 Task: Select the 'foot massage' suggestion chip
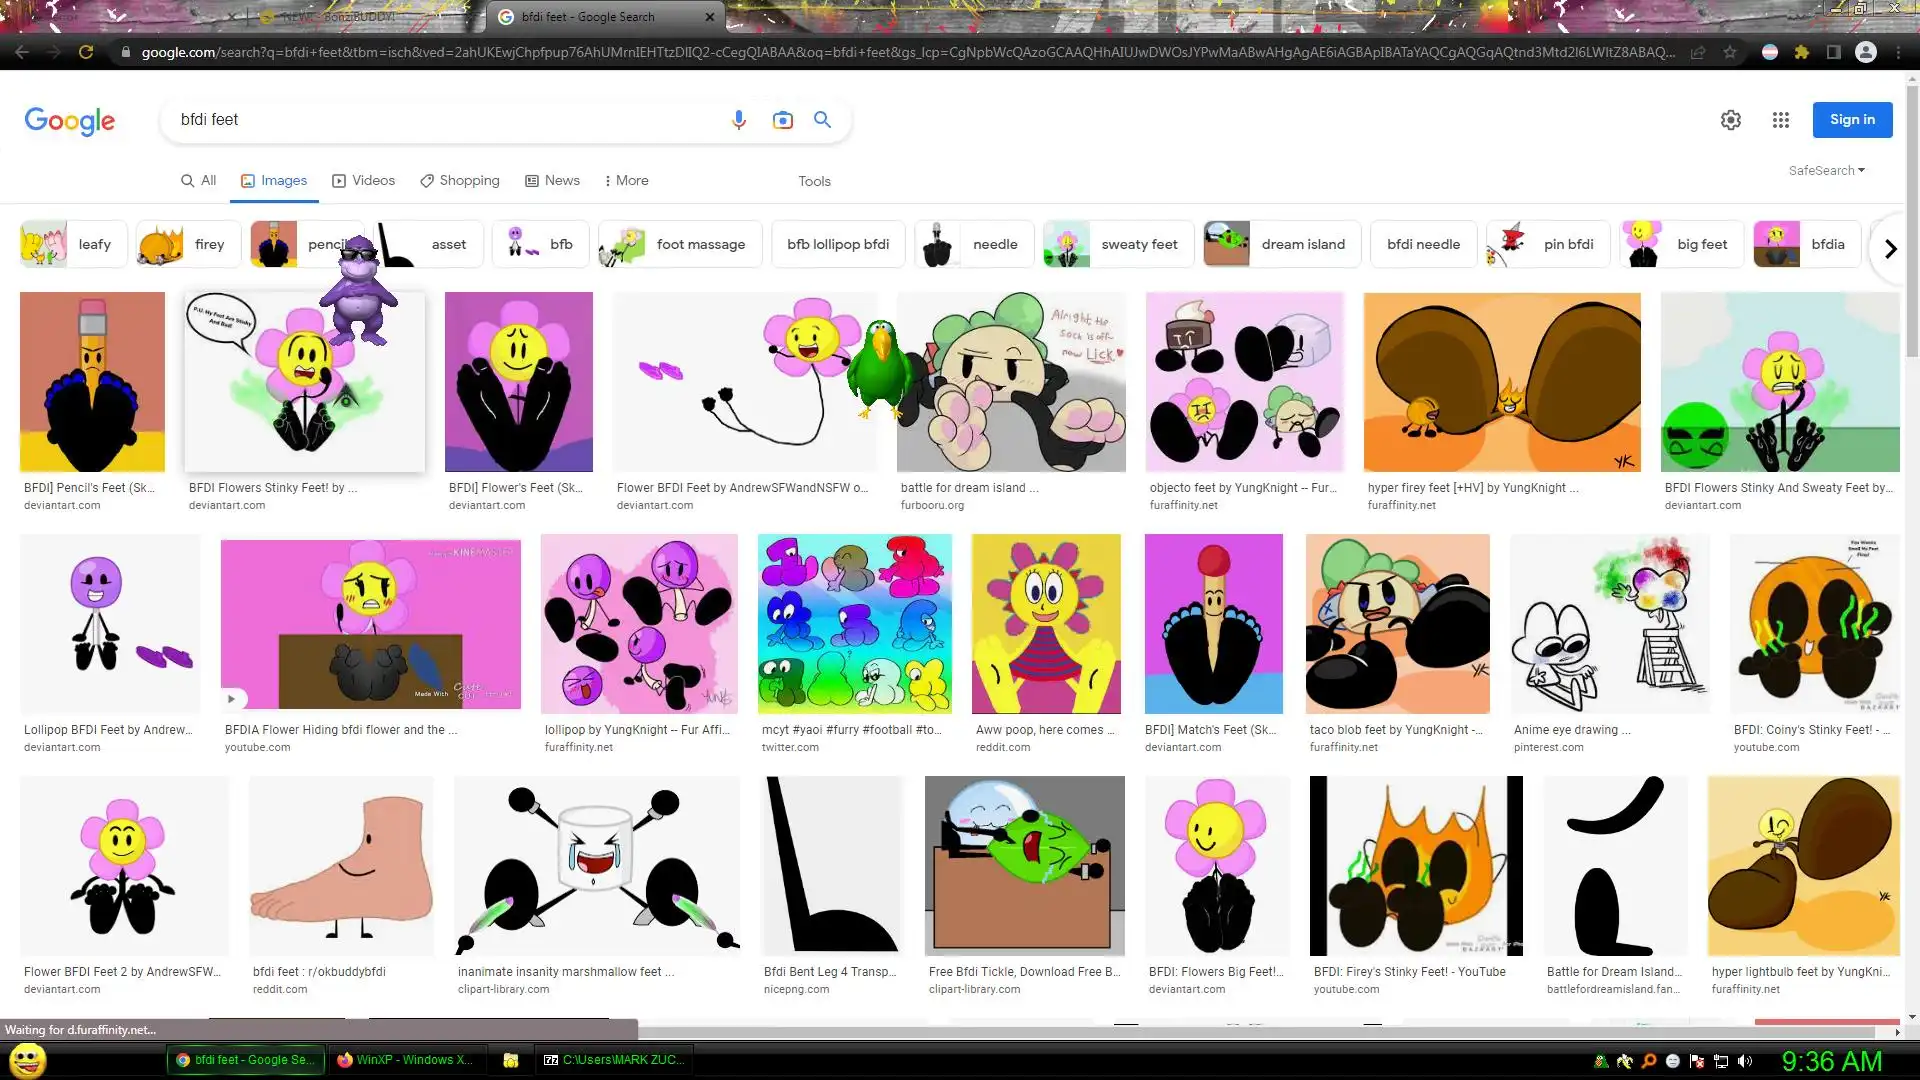680,244
